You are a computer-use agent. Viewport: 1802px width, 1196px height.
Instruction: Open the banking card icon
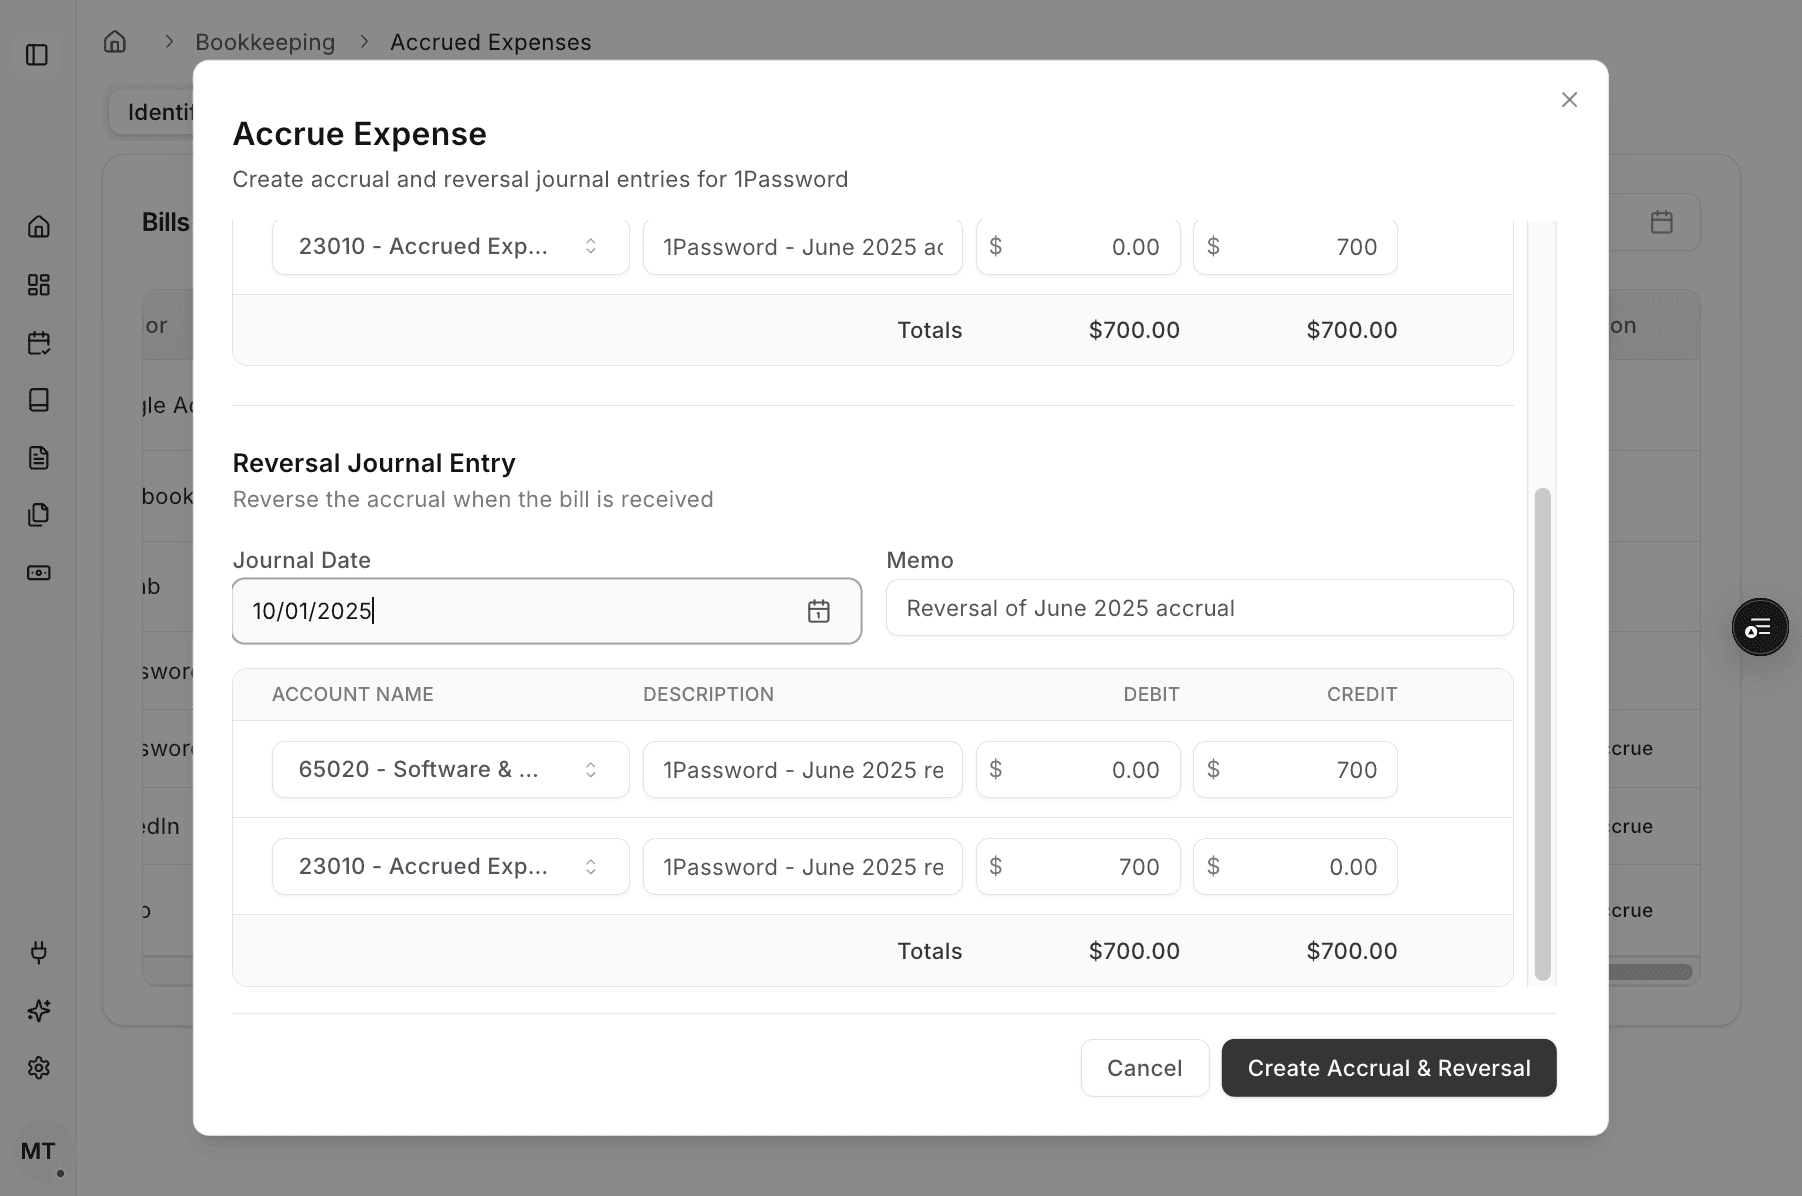pos(39,572)
